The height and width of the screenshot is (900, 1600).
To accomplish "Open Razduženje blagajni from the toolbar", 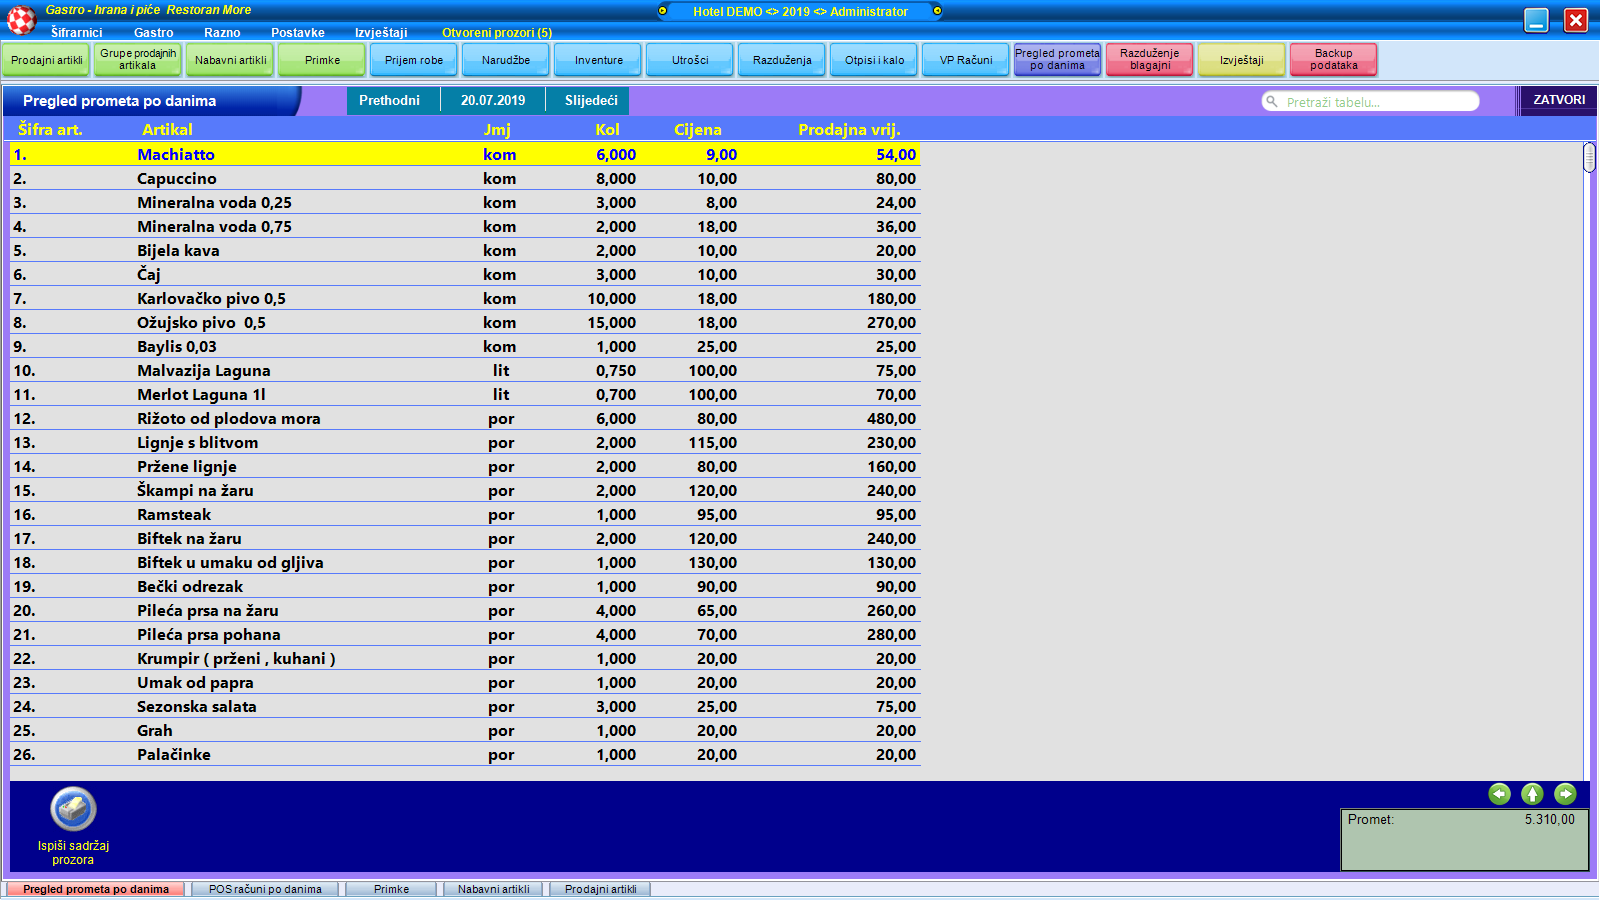I will pos(1149,60).
